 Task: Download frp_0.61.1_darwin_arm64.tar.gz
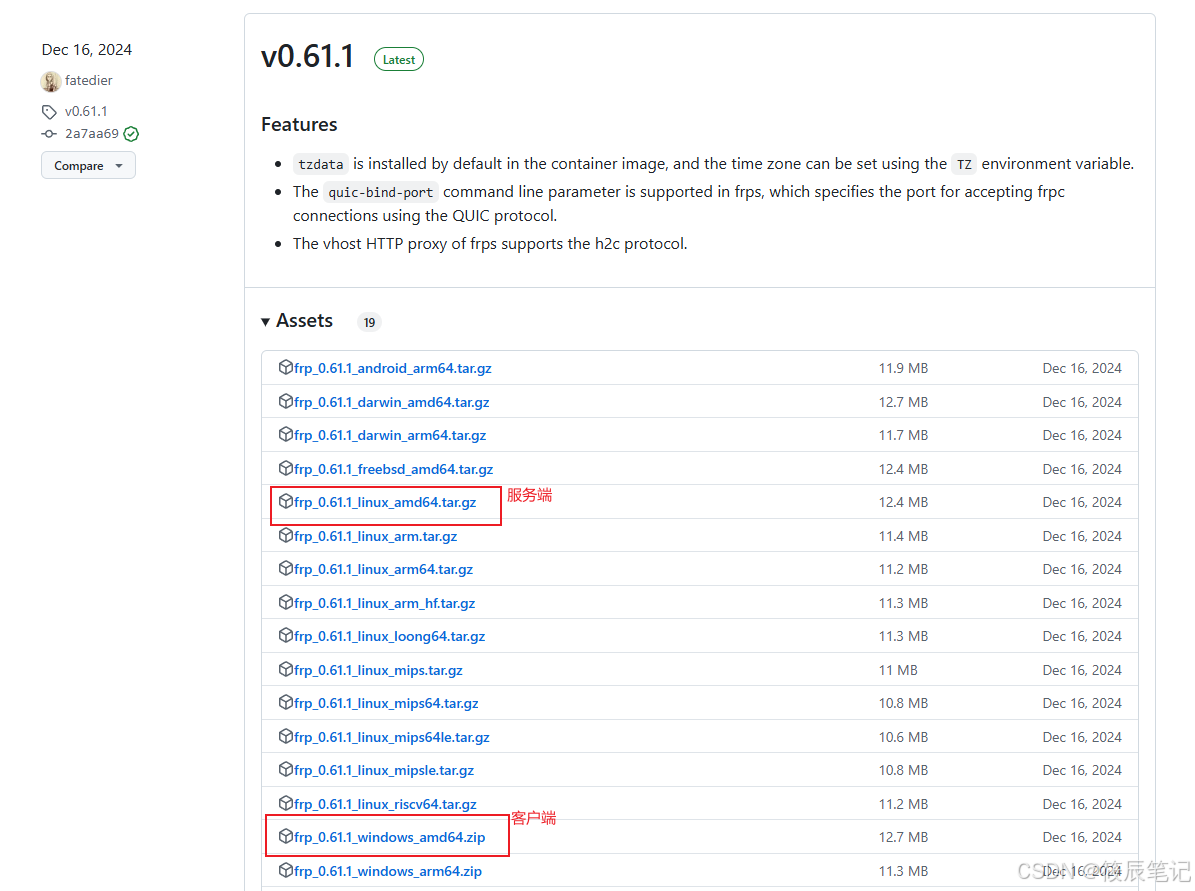(390, 435)
